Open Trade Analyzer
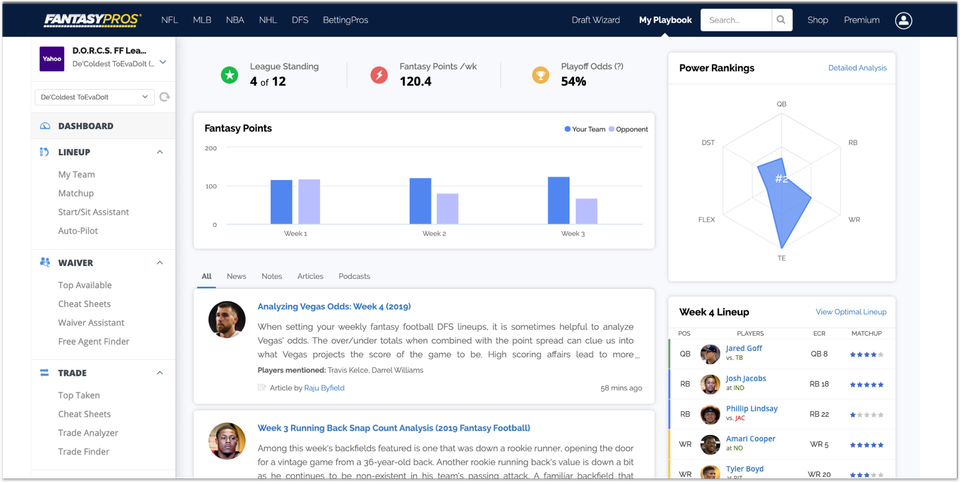This screenshot has width=960, height=482. 88,433
